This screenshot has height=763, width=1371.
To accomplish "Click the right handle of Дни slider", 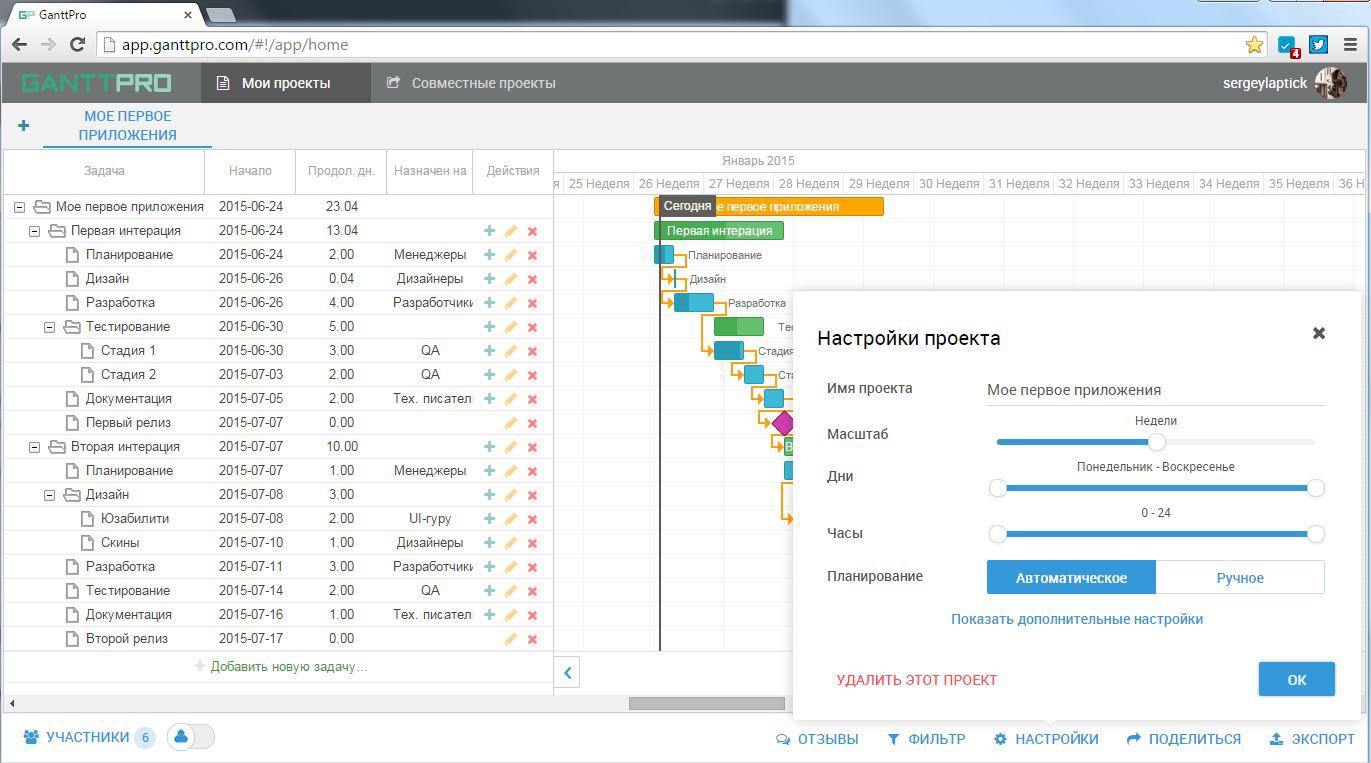I will pos(1316,488).
